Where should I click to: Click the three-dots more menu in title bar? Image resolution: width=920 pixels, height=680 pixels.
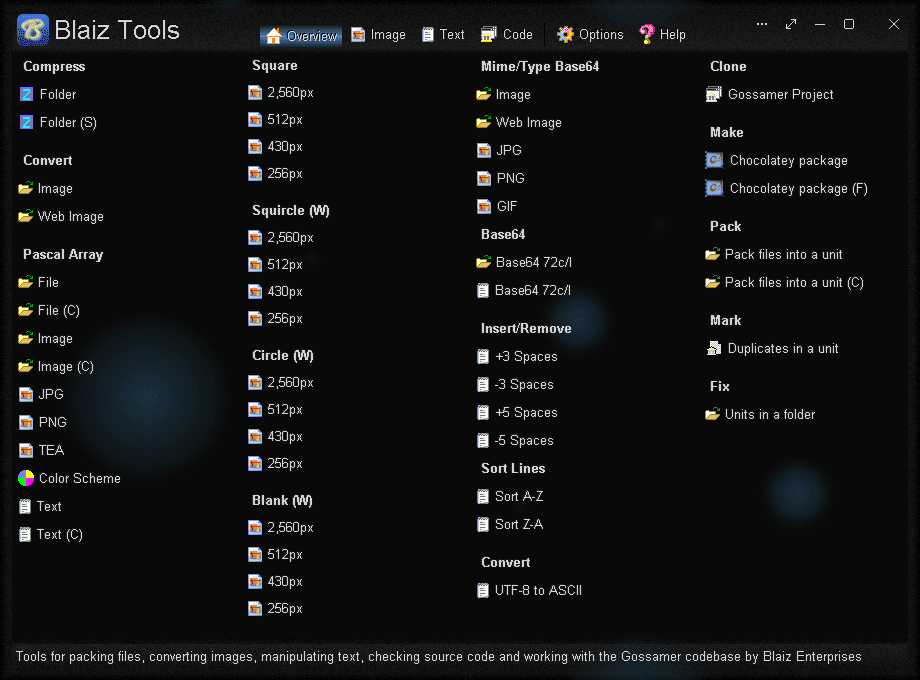[x=762, y=24]
